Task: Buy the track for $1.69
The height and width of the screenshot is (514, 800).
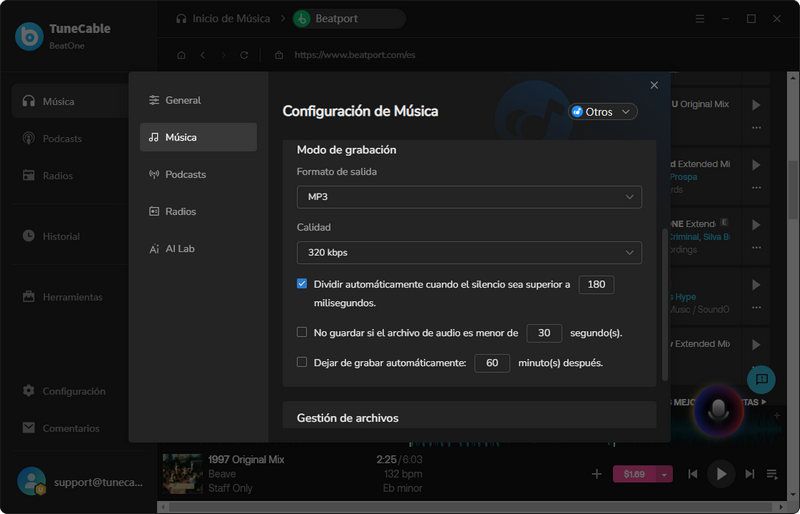Action: tap(634, 474)
